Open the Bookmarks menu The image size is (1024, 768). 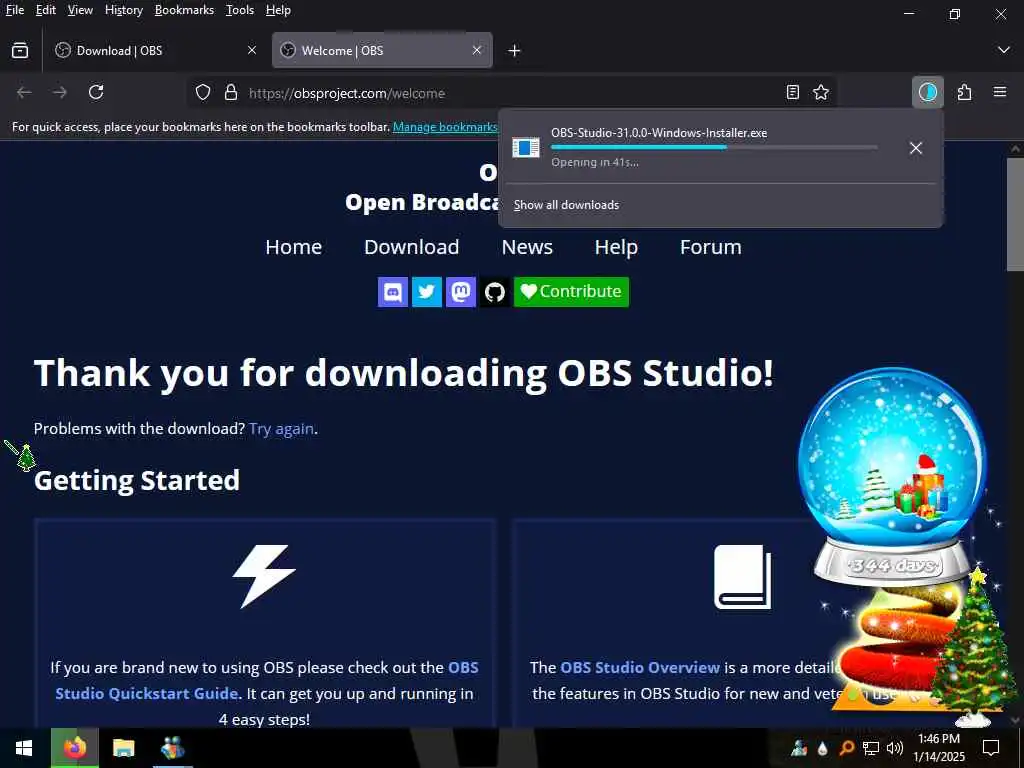[184, 10]
